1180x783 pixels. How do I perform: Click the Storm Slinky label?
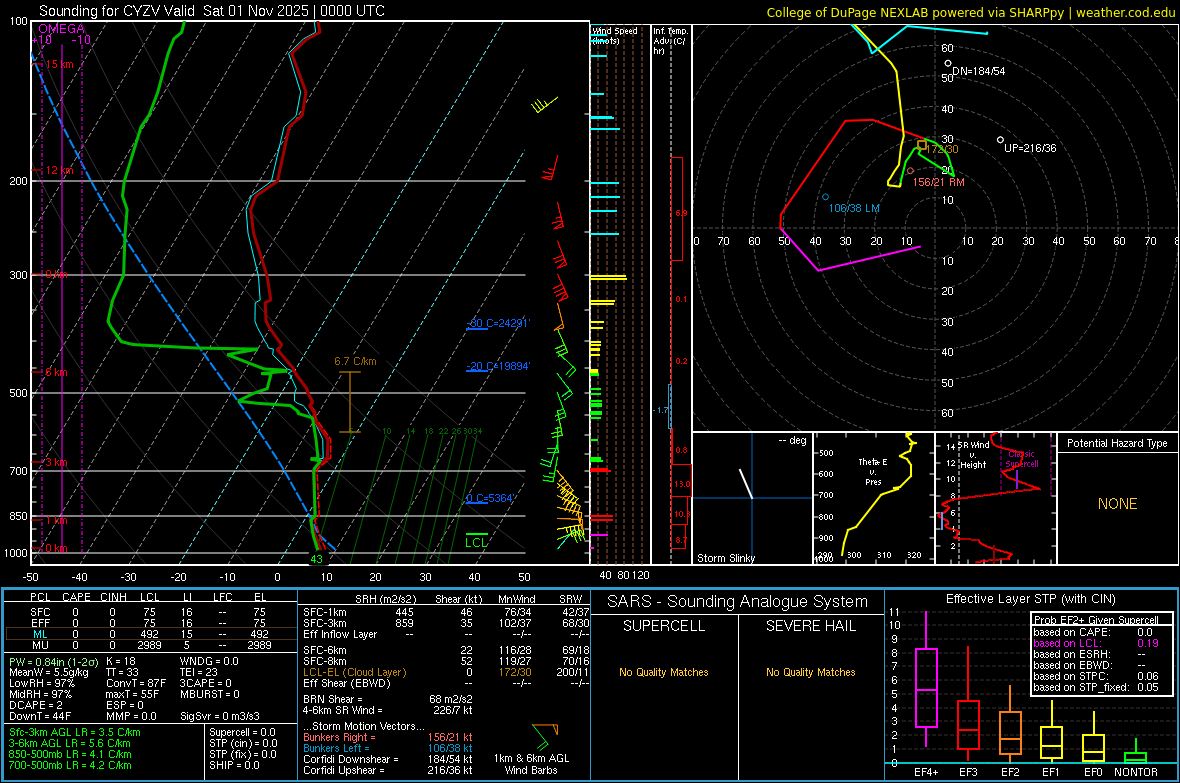point(725,558)
